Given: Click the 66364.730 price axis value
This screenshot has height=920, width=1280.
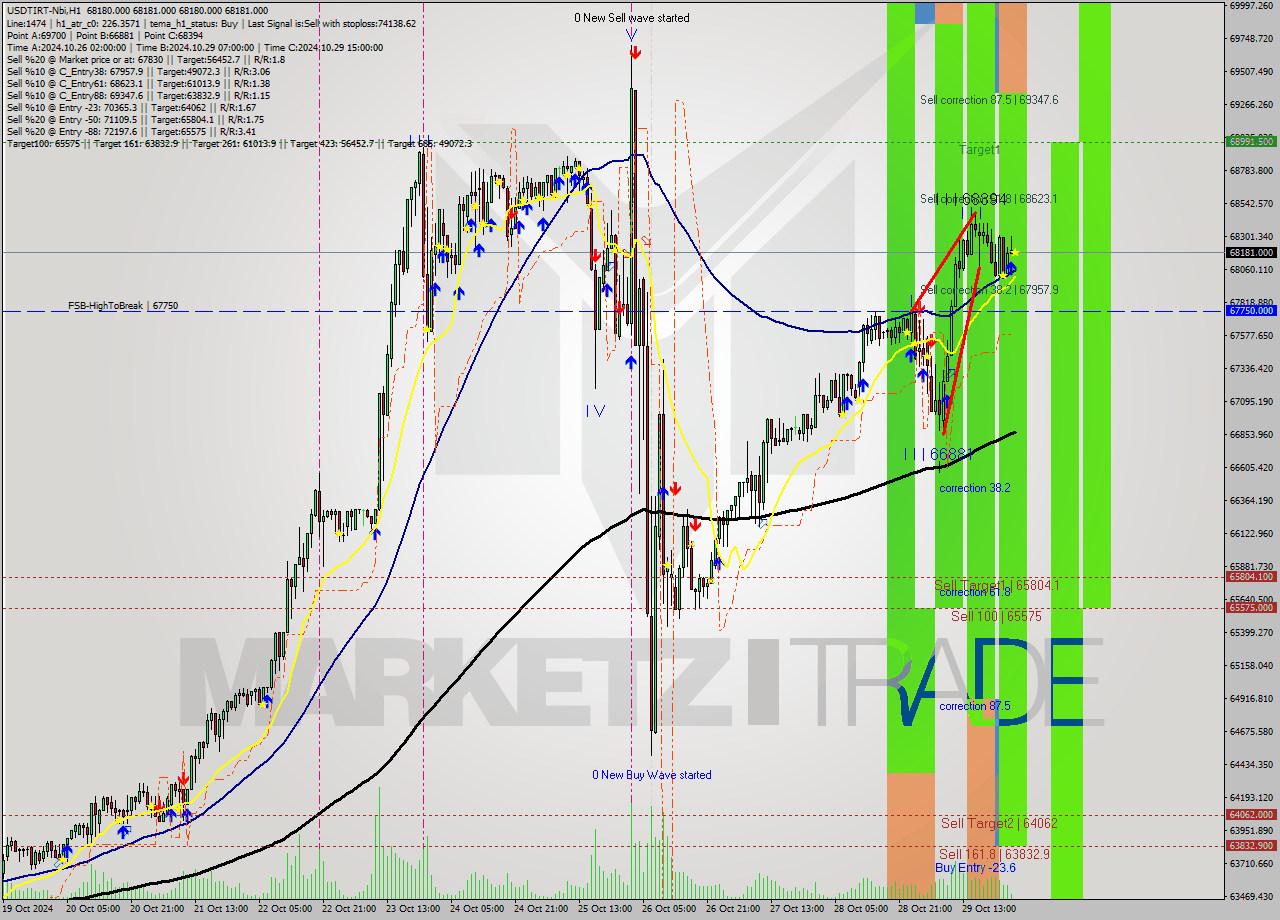Looking at the screenshot, I should [1251, 501].
